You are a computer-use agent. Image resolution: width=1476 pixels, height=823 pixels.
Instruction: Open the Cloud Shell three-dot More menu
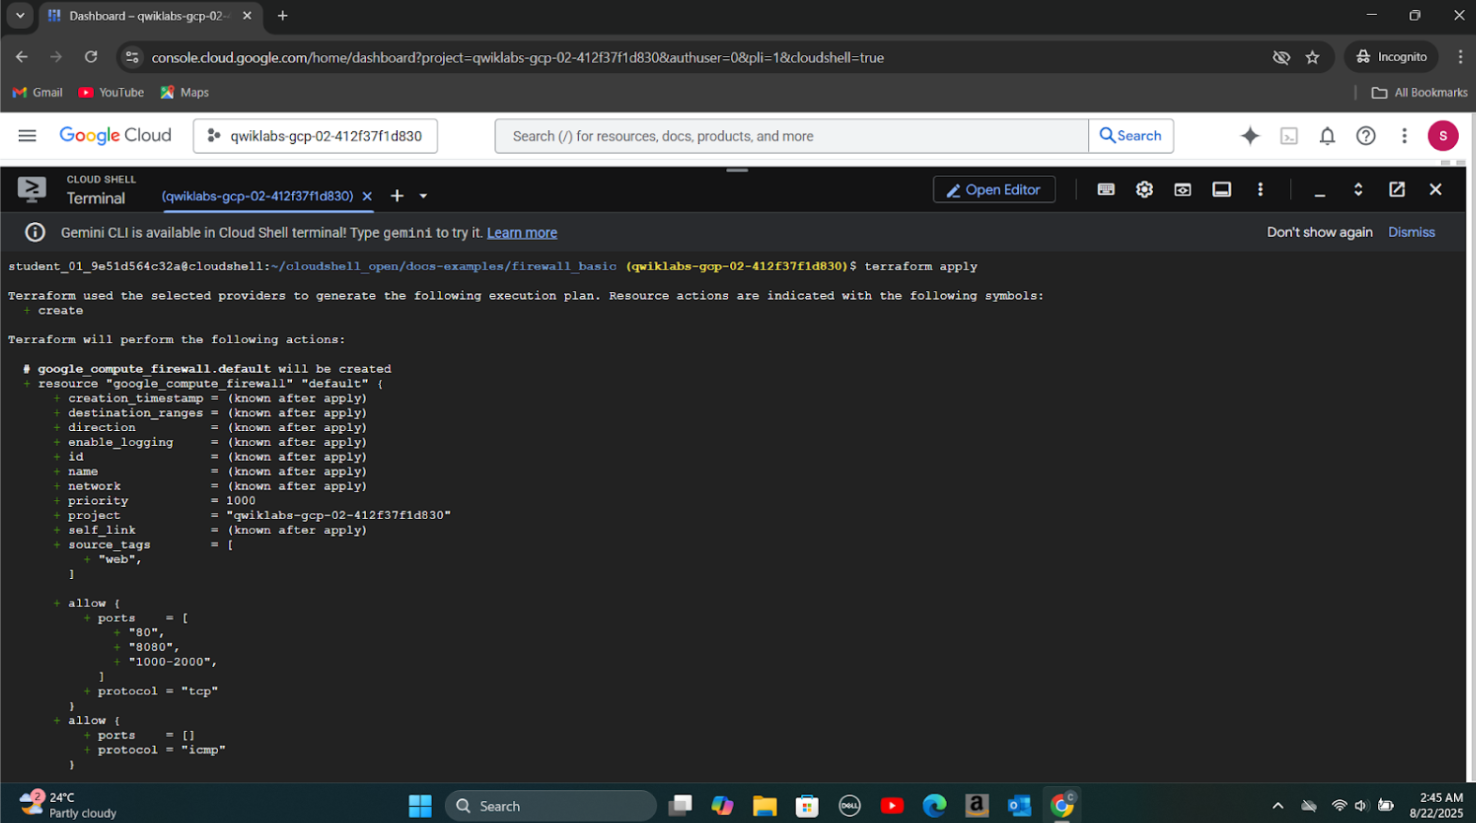coord(1259,190)
